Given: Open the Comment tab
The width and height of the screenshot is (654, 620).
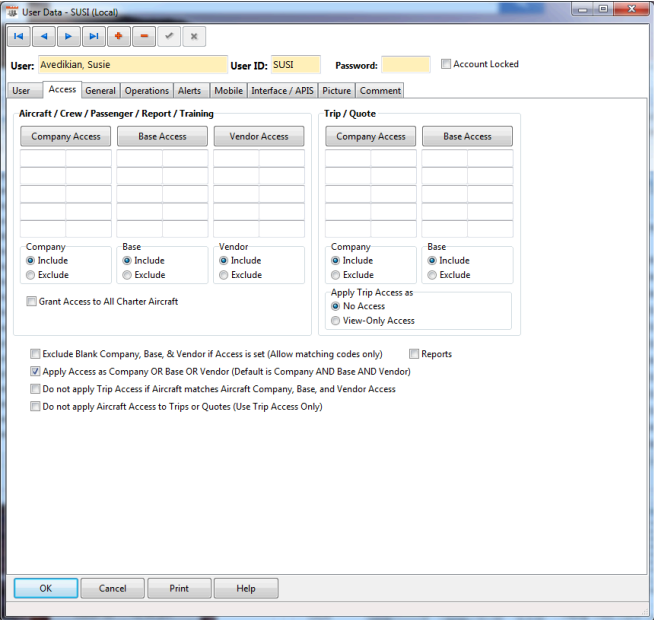Looking at the screenshot, I should pos(380,91).
